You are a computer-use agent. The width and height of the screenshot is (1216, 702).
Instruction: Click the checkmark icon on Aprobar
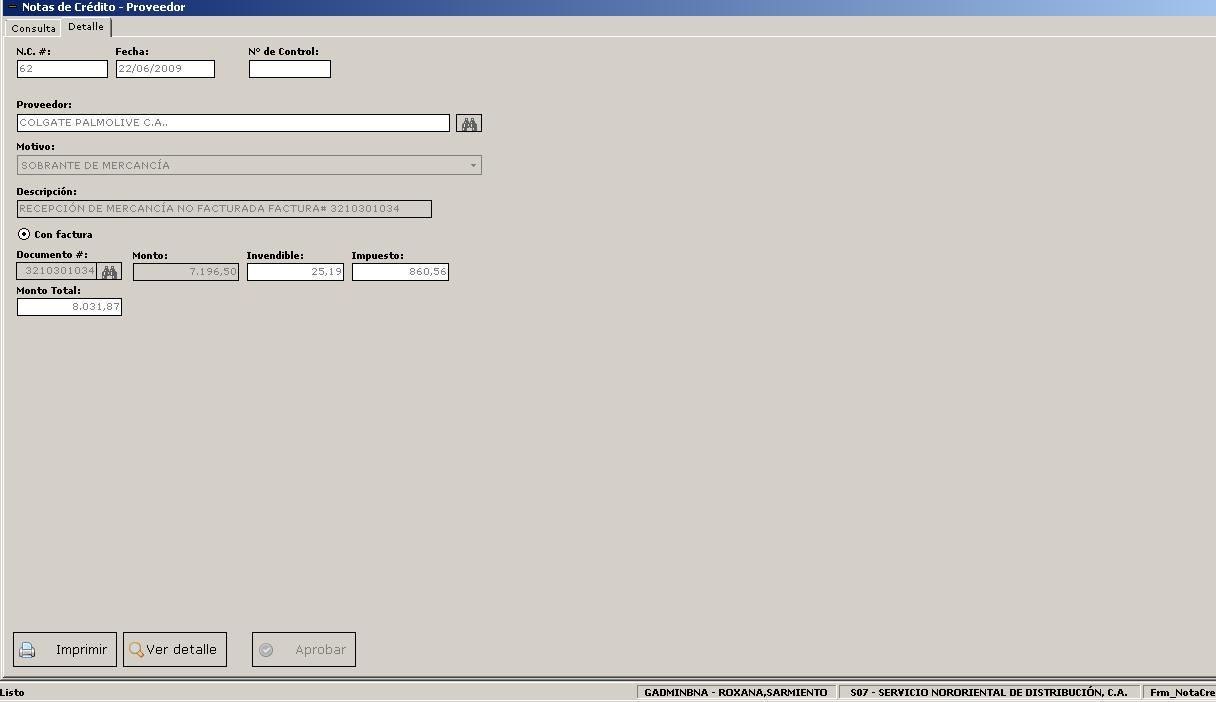click(266, 650)
